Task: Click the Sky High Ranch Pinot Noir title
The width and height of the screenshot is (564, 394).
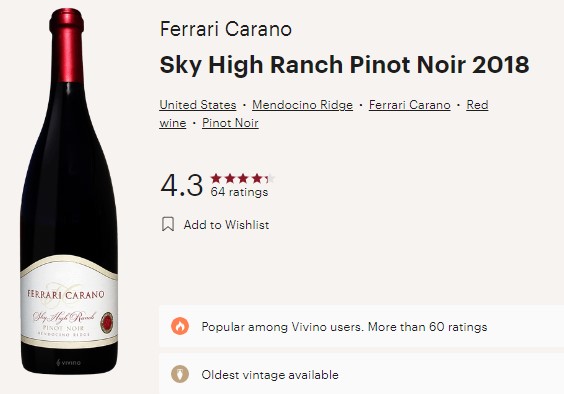Action: [344, 65]
